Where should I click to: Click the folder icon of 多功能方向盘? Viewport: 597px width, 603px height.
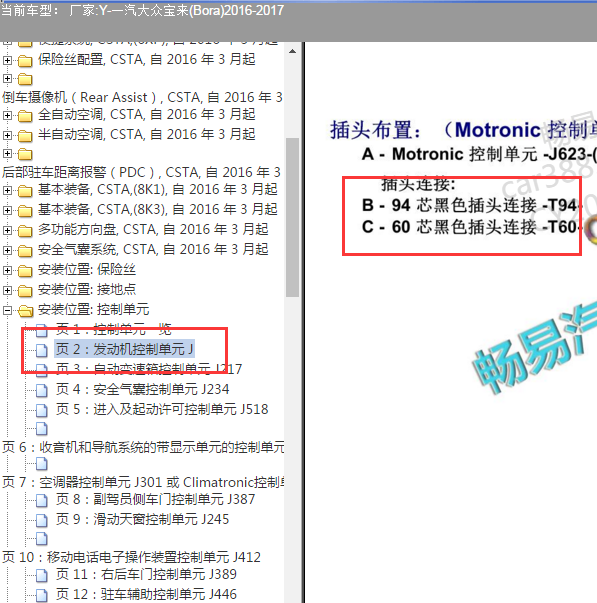click(x=25, y=231)
